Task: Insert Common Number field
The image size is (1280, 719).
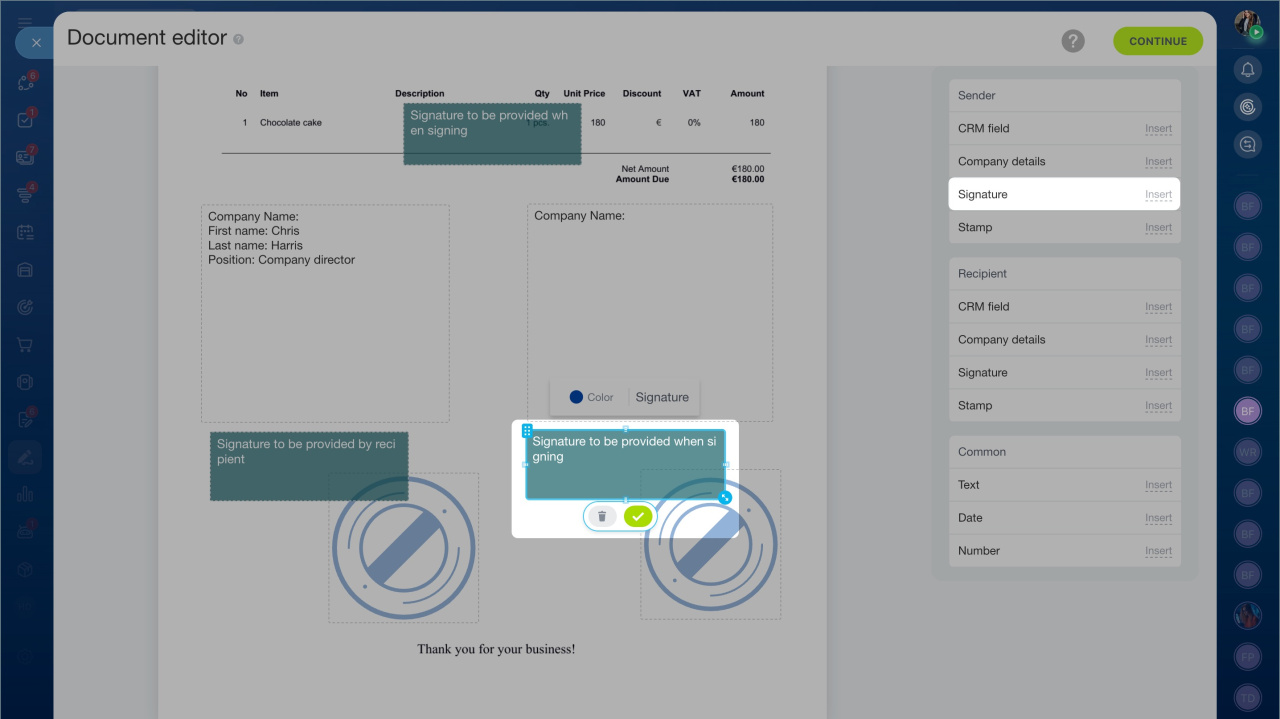Action: pos(1158,551)
